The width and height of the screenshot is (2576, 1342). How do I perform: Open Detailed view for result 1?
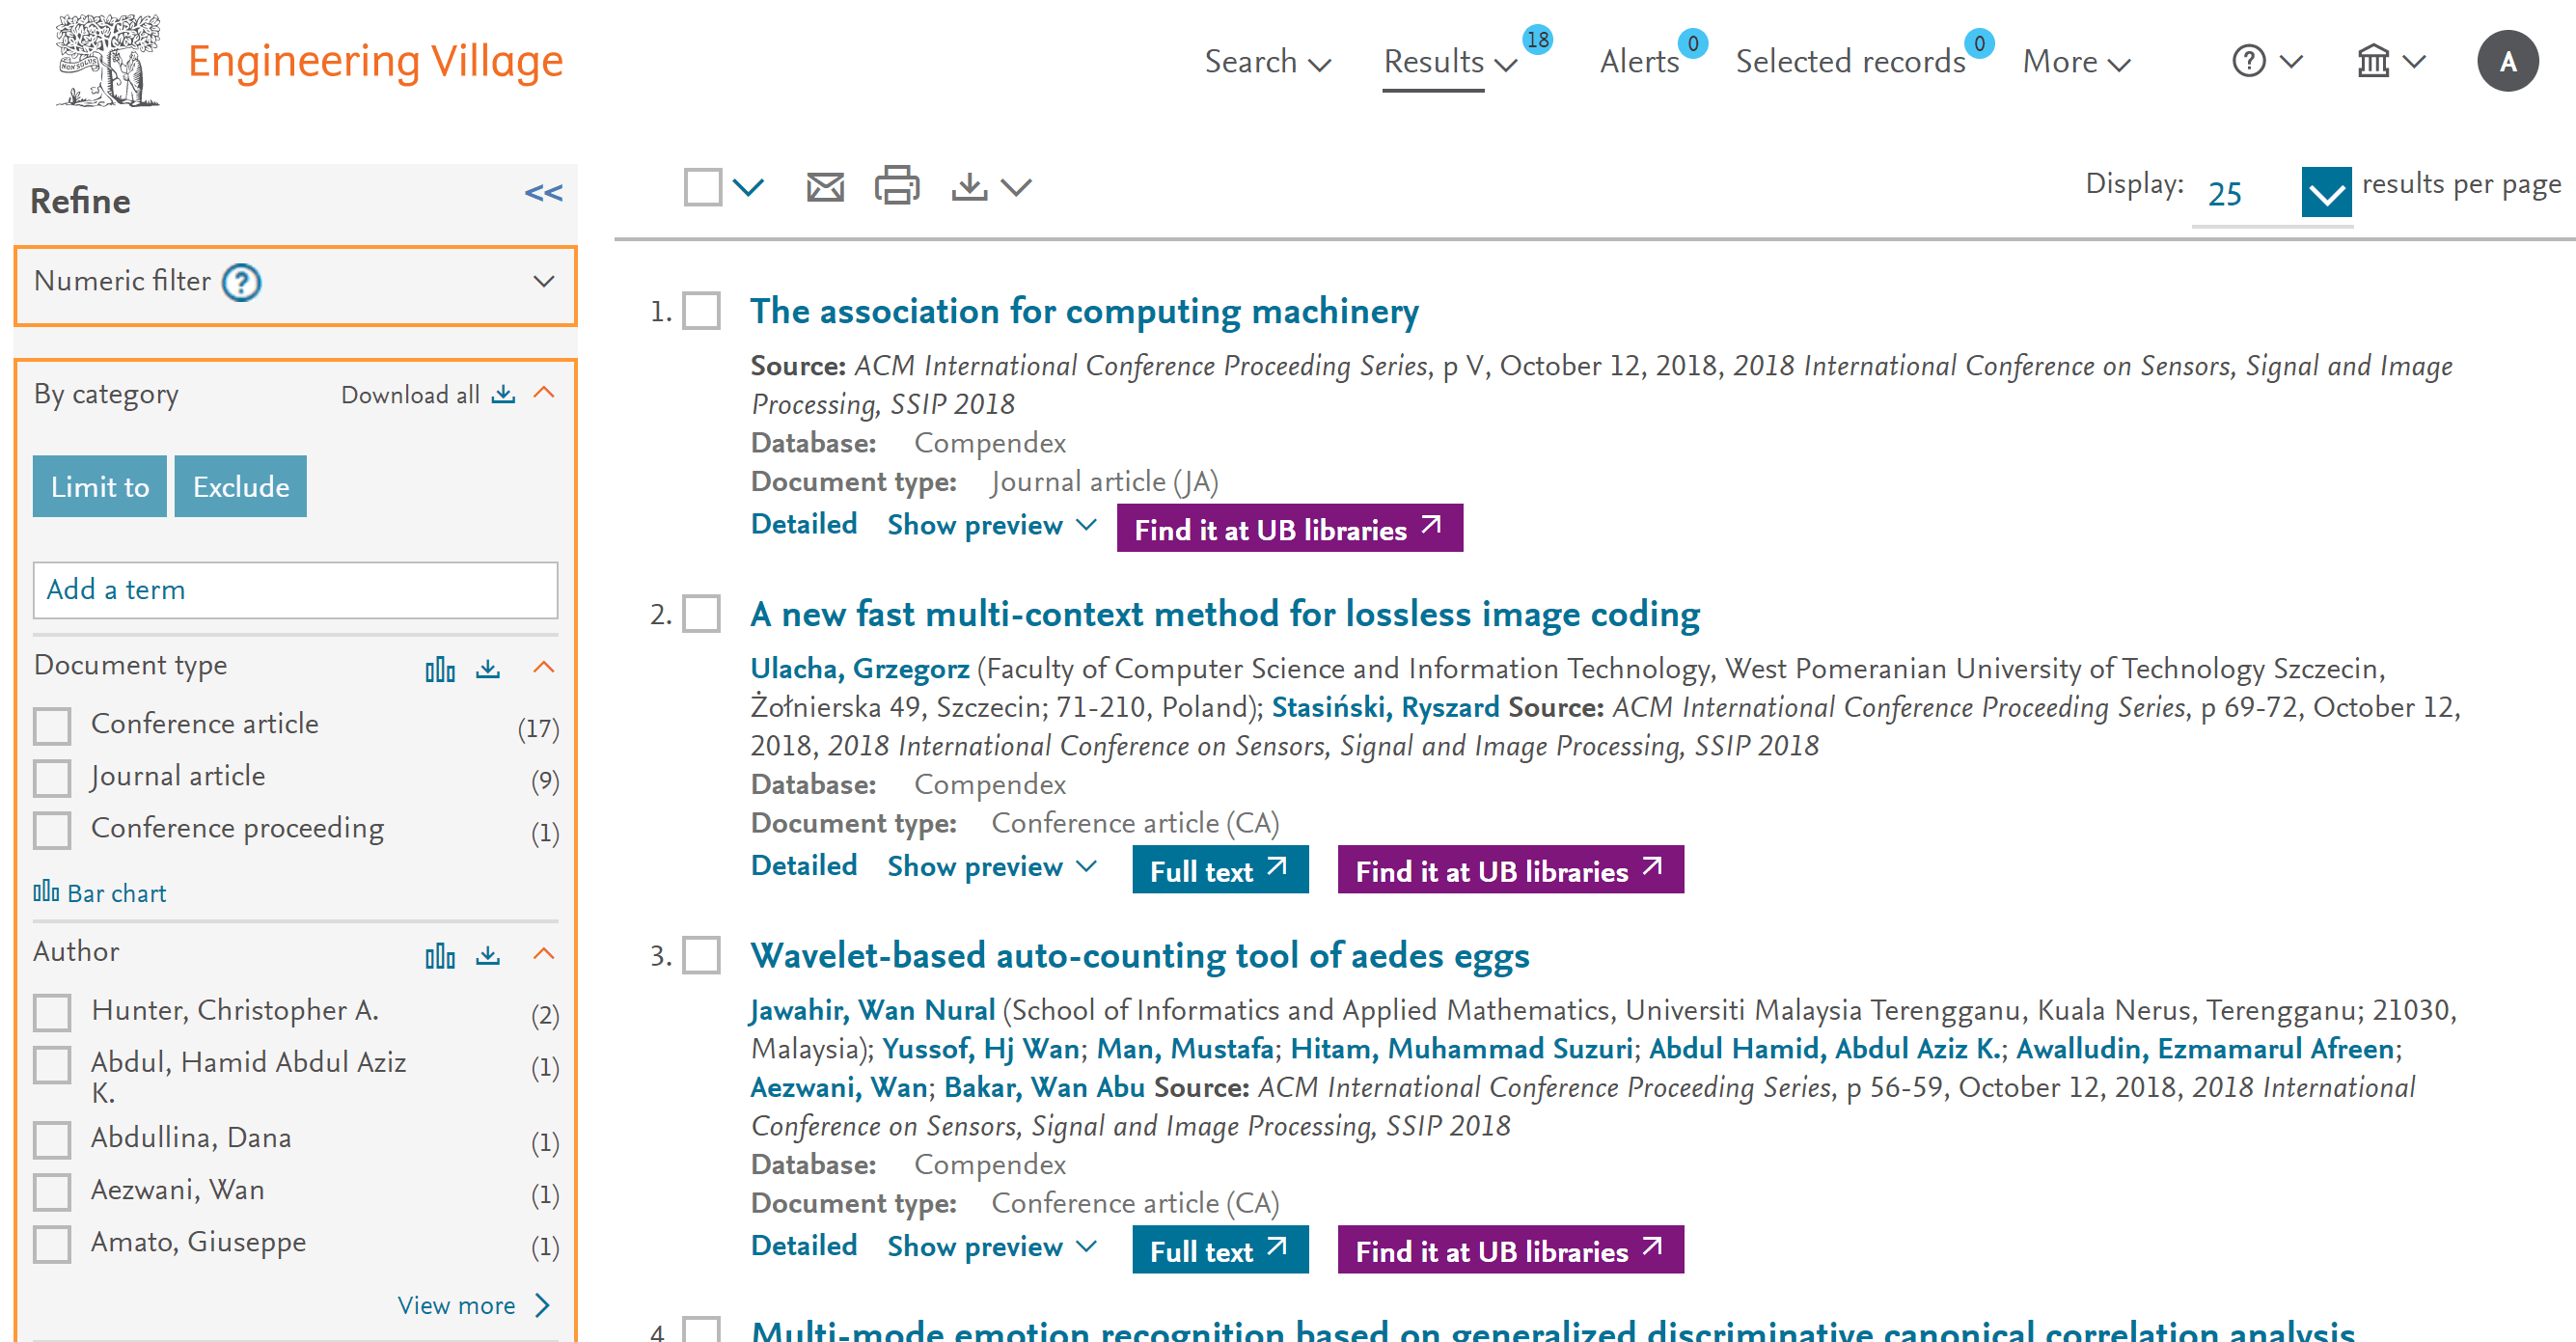804,524
